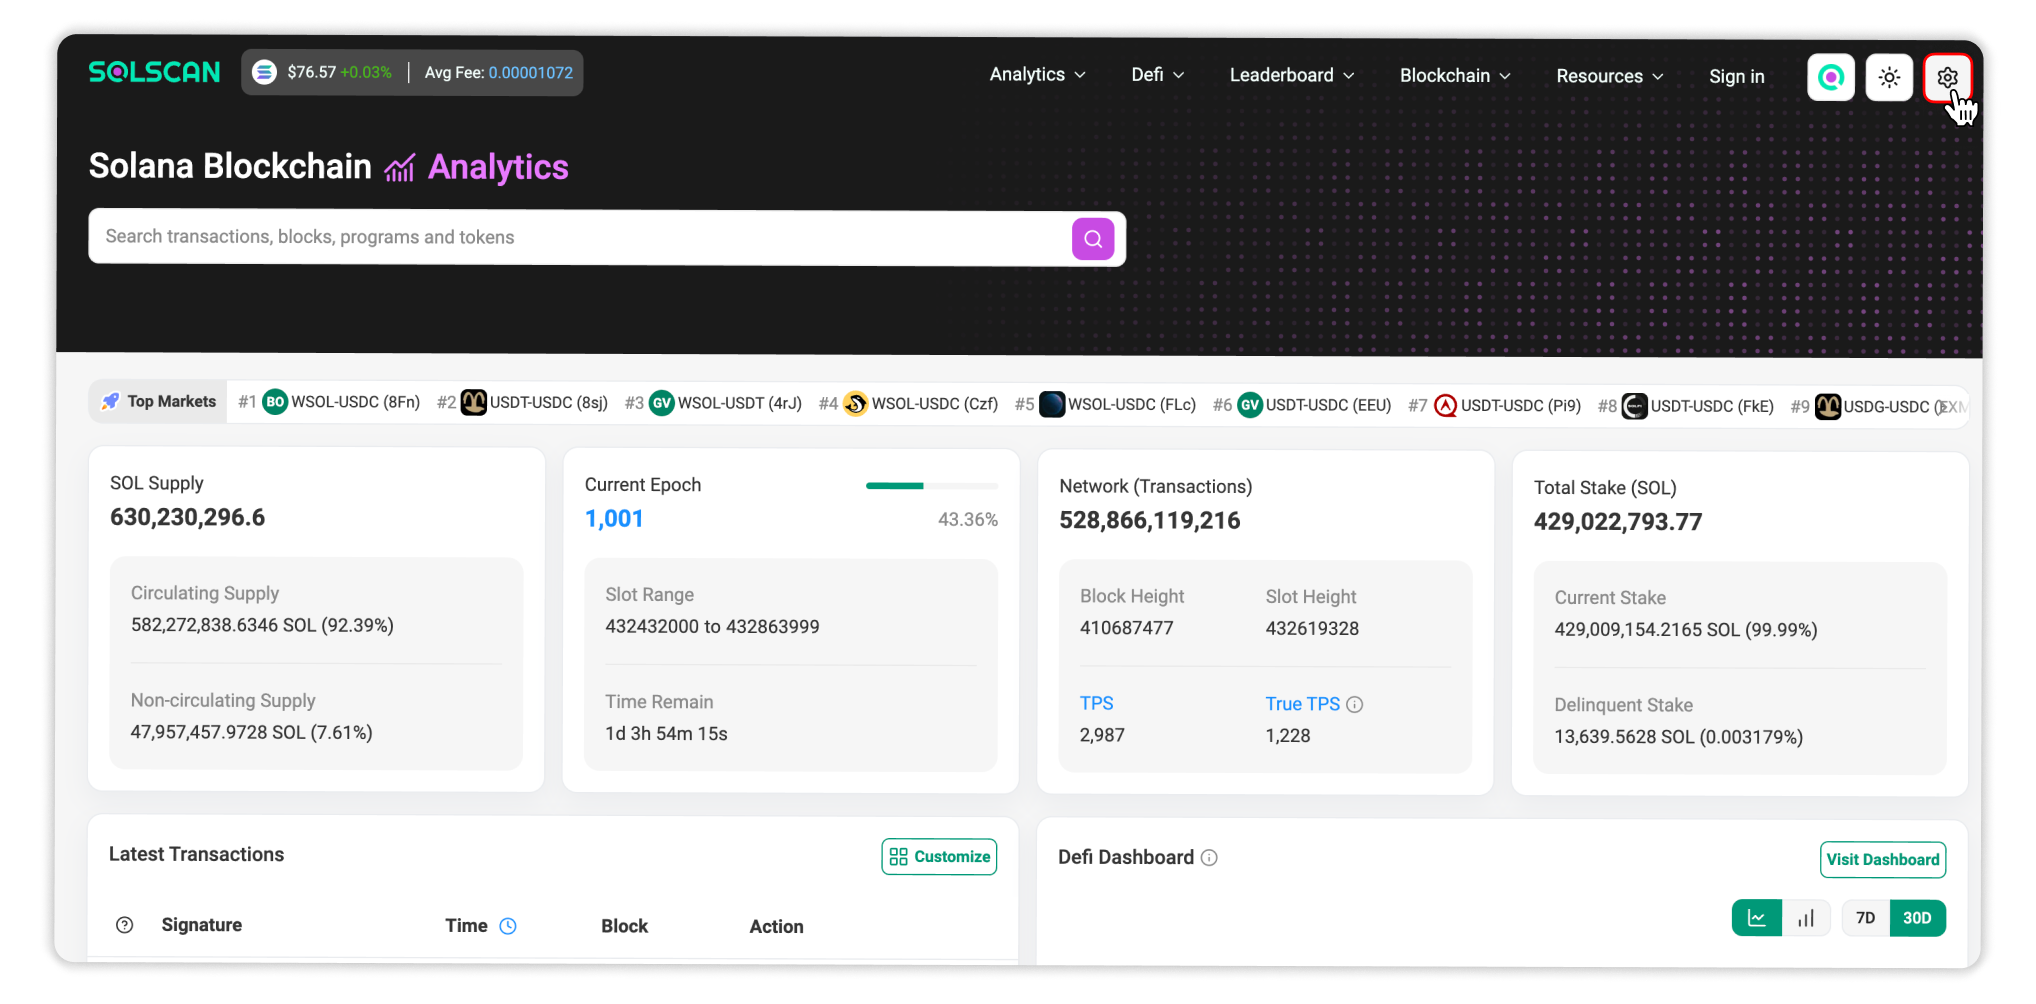Click the red icon for USDT-USDC (Pi9)

point(1446,405)
